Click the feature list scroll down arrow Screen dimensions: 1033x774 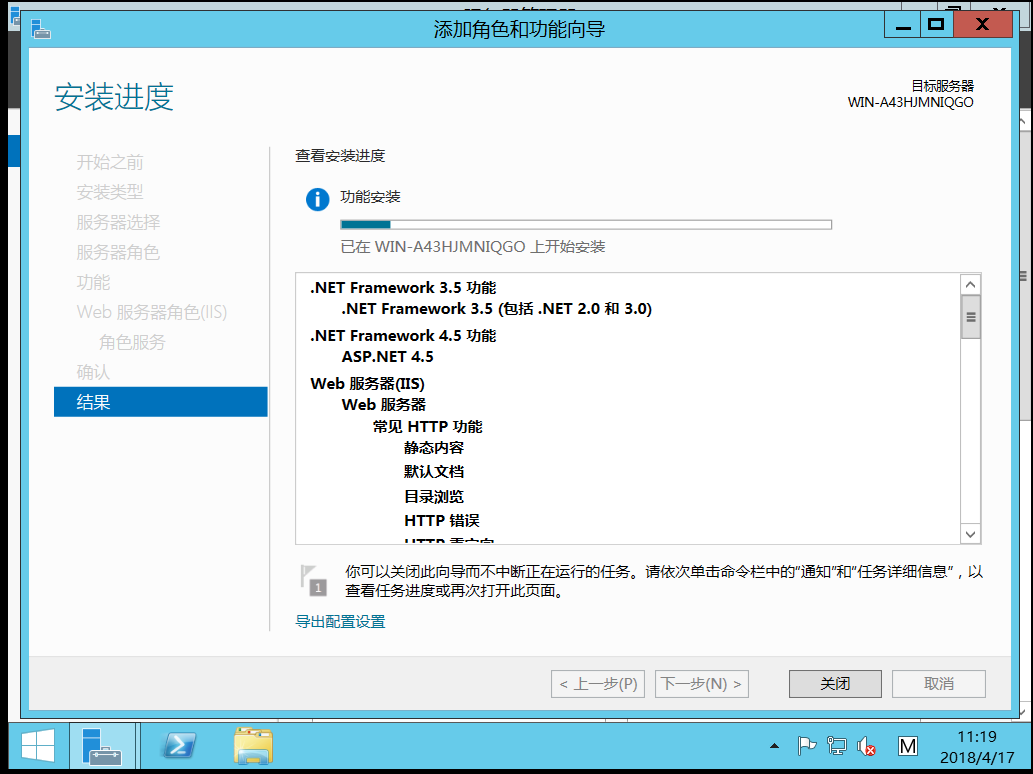point(970,534)
